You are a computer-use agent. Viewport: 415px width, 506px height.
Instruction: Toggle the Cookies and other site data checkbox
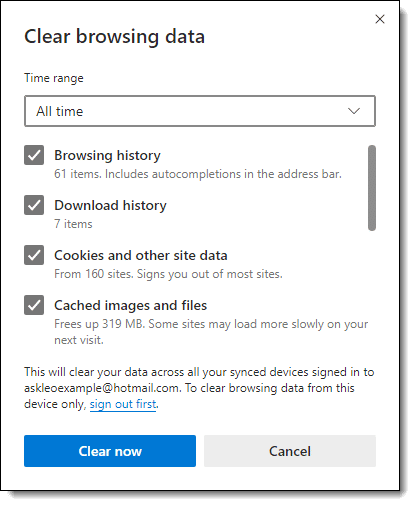[x=34, y=255]
